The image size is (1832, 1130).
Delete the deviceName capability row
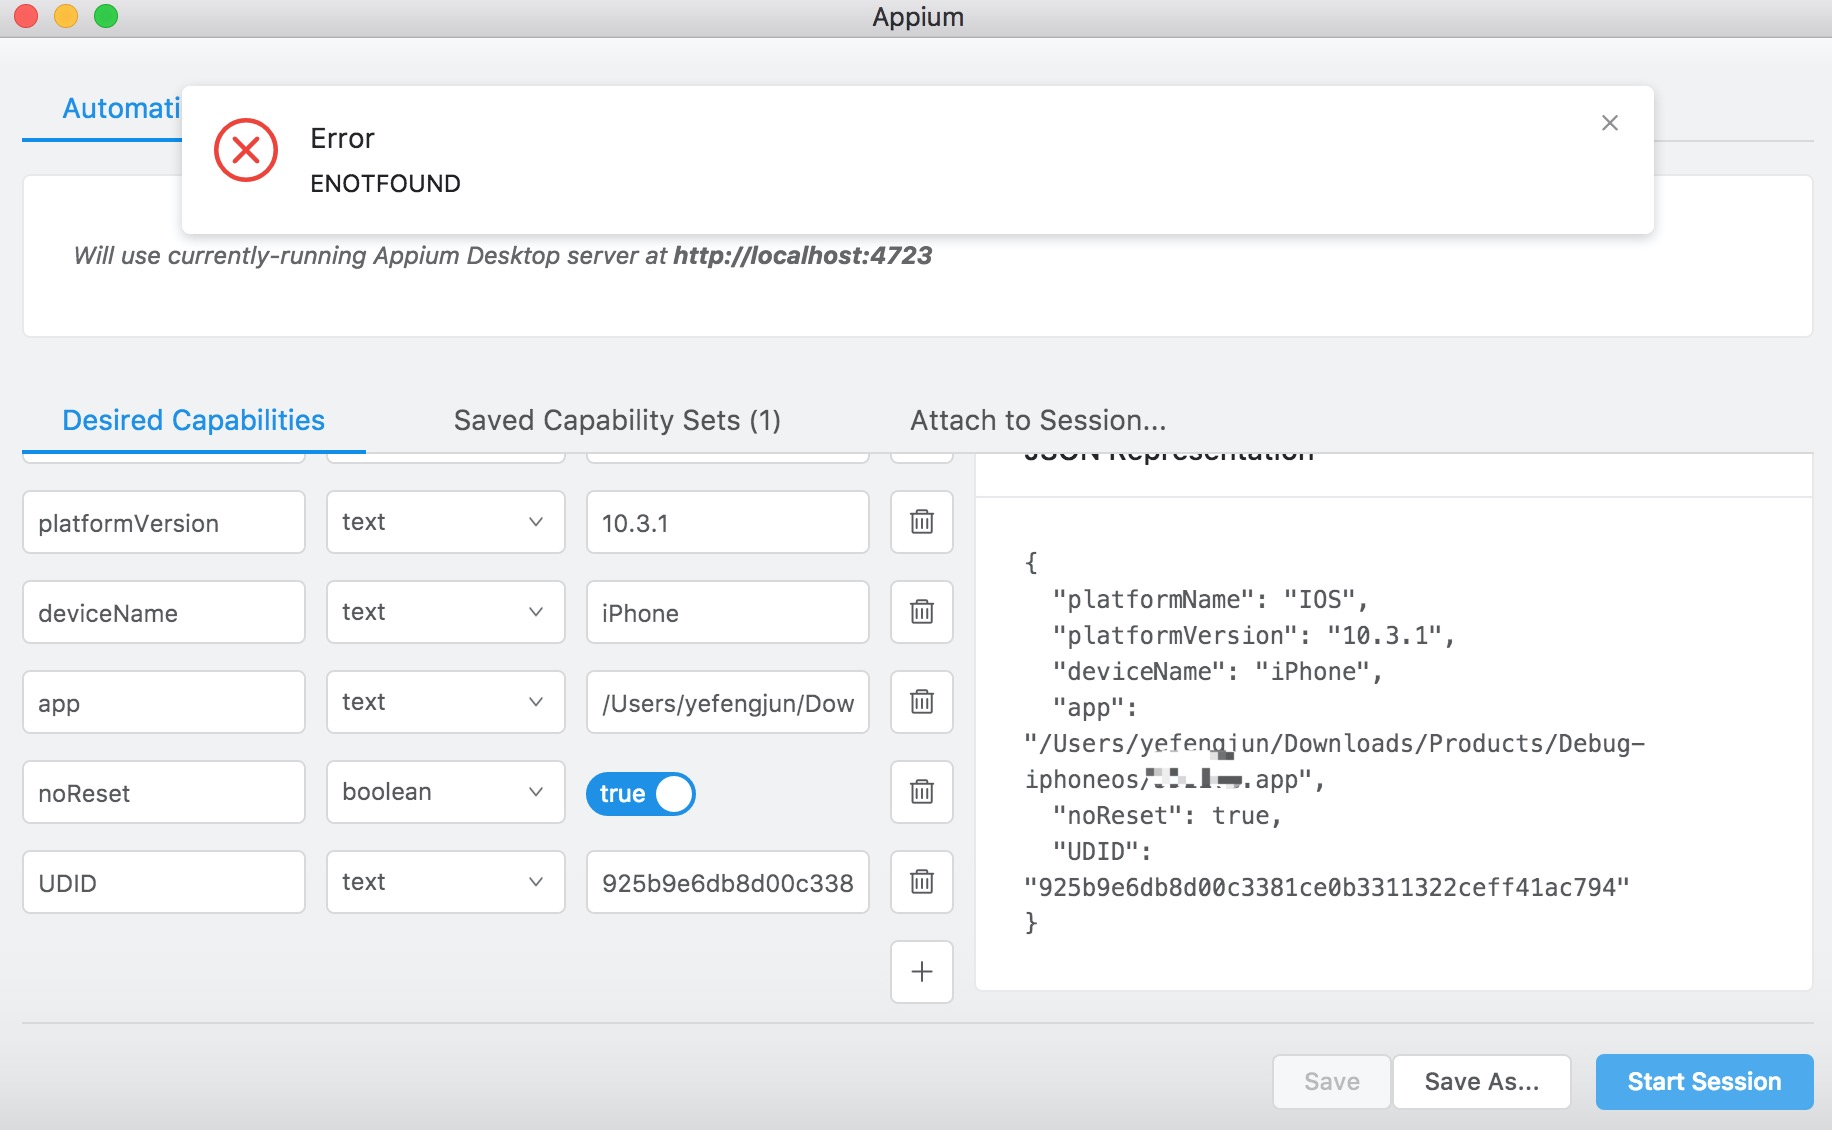921,612
